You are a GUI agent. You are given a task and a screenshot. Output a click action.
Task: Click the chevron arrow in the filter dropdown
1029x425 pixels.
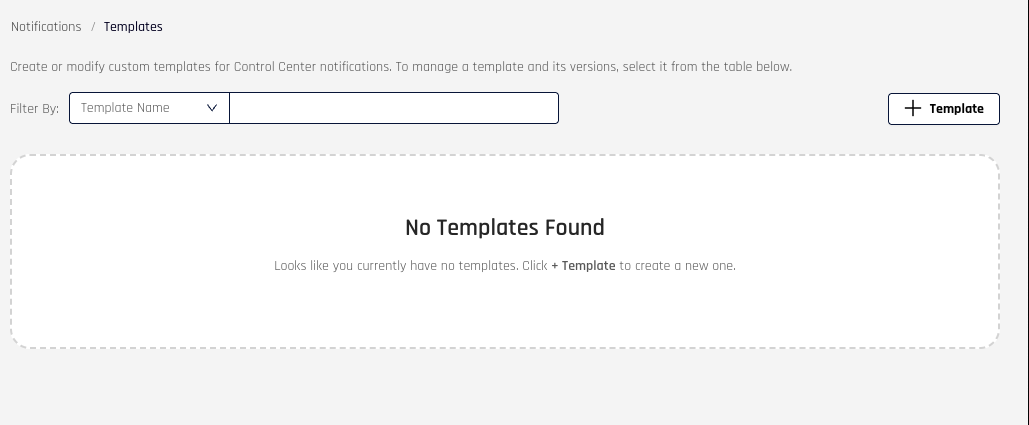click(212, 108)
